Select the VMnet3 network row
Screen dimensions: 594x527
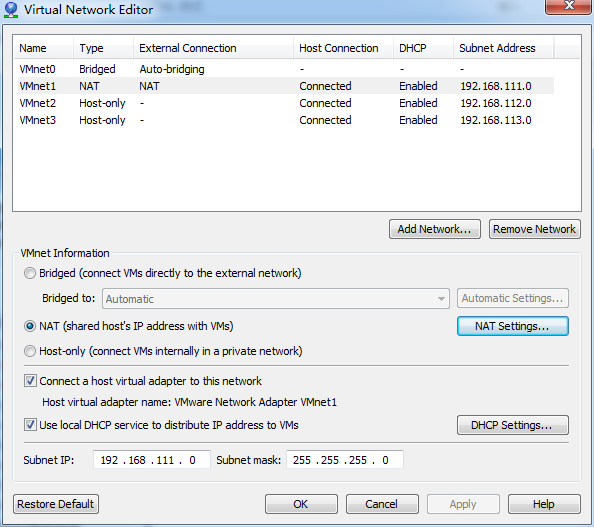click(284, 120)
